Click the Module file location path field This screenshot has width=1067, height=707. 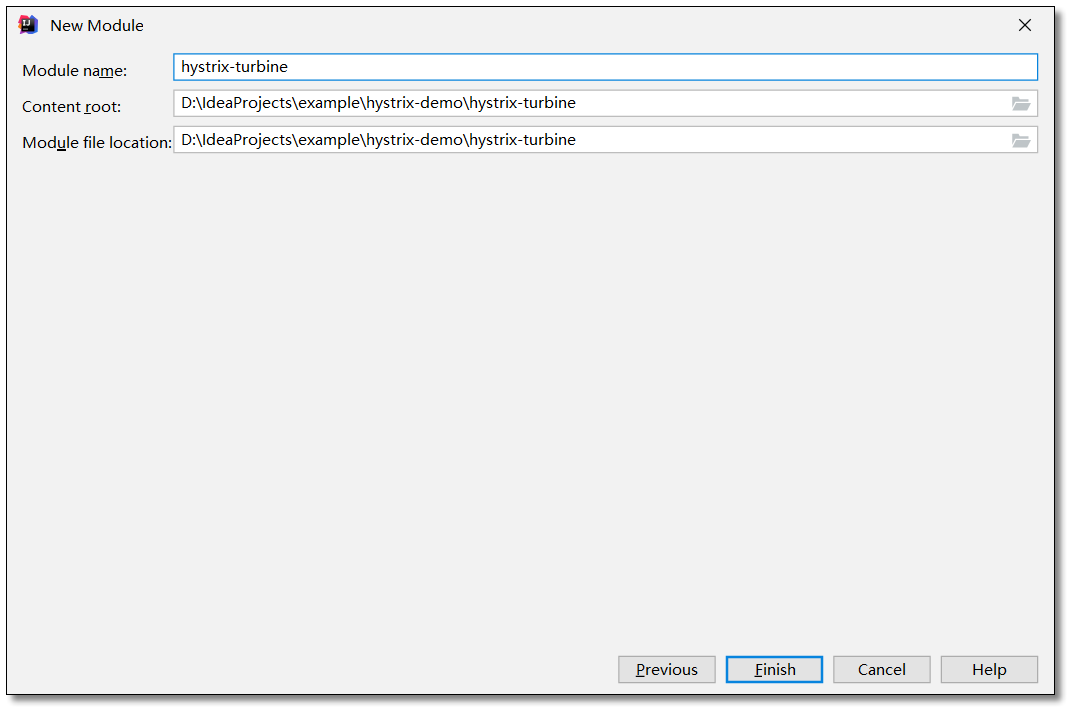pos(605,139)
